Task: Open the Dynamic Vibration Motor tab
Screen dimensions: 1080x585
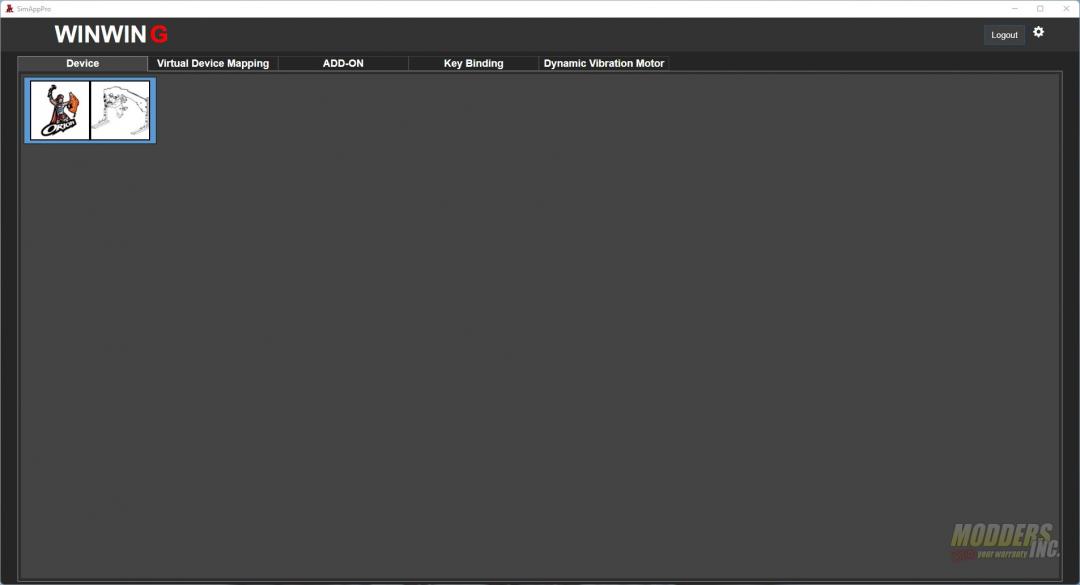Action: [x=603, y=63]
